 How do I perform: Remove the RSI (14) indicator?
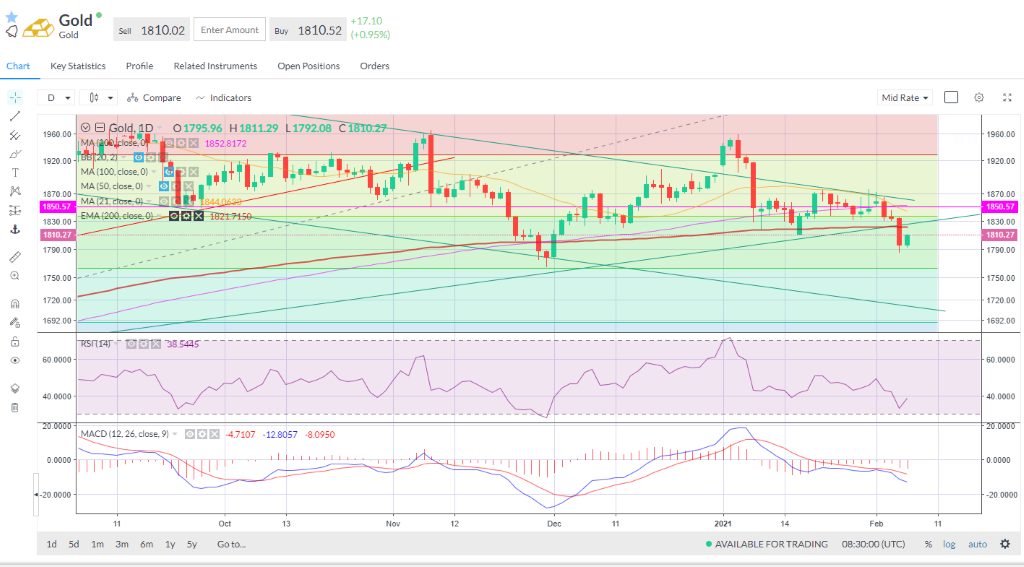pyautogui.click(x=155, y=344)
